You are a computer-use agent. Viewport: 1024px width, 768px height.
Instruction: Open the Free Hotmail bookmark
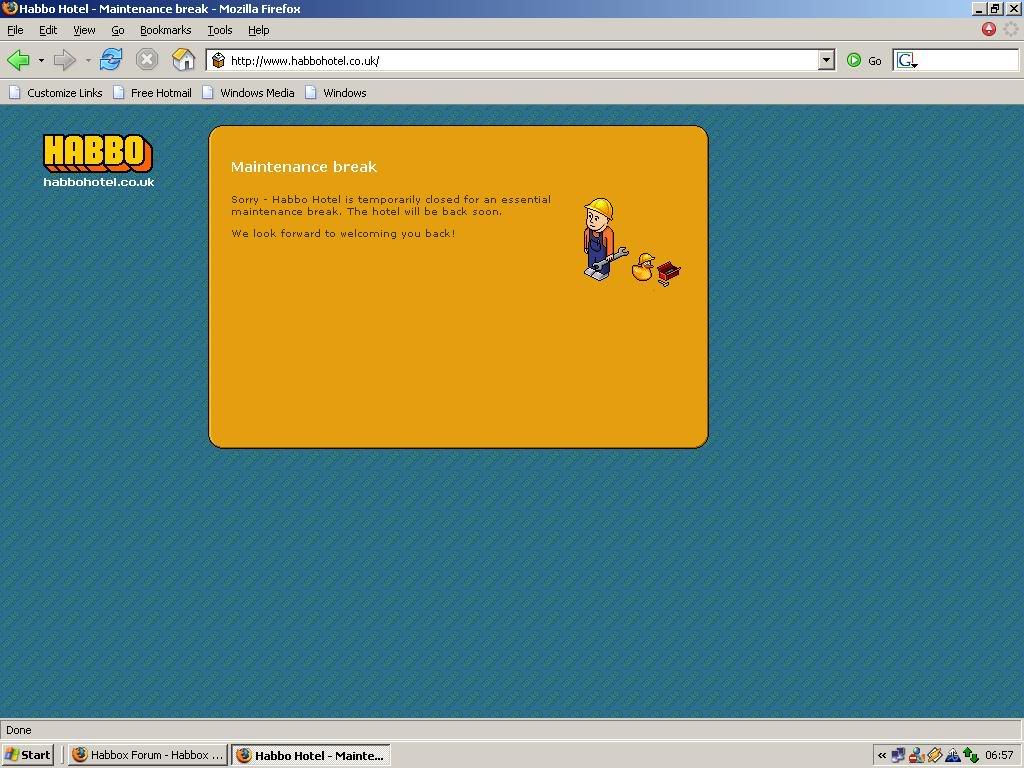click(152, 93)
